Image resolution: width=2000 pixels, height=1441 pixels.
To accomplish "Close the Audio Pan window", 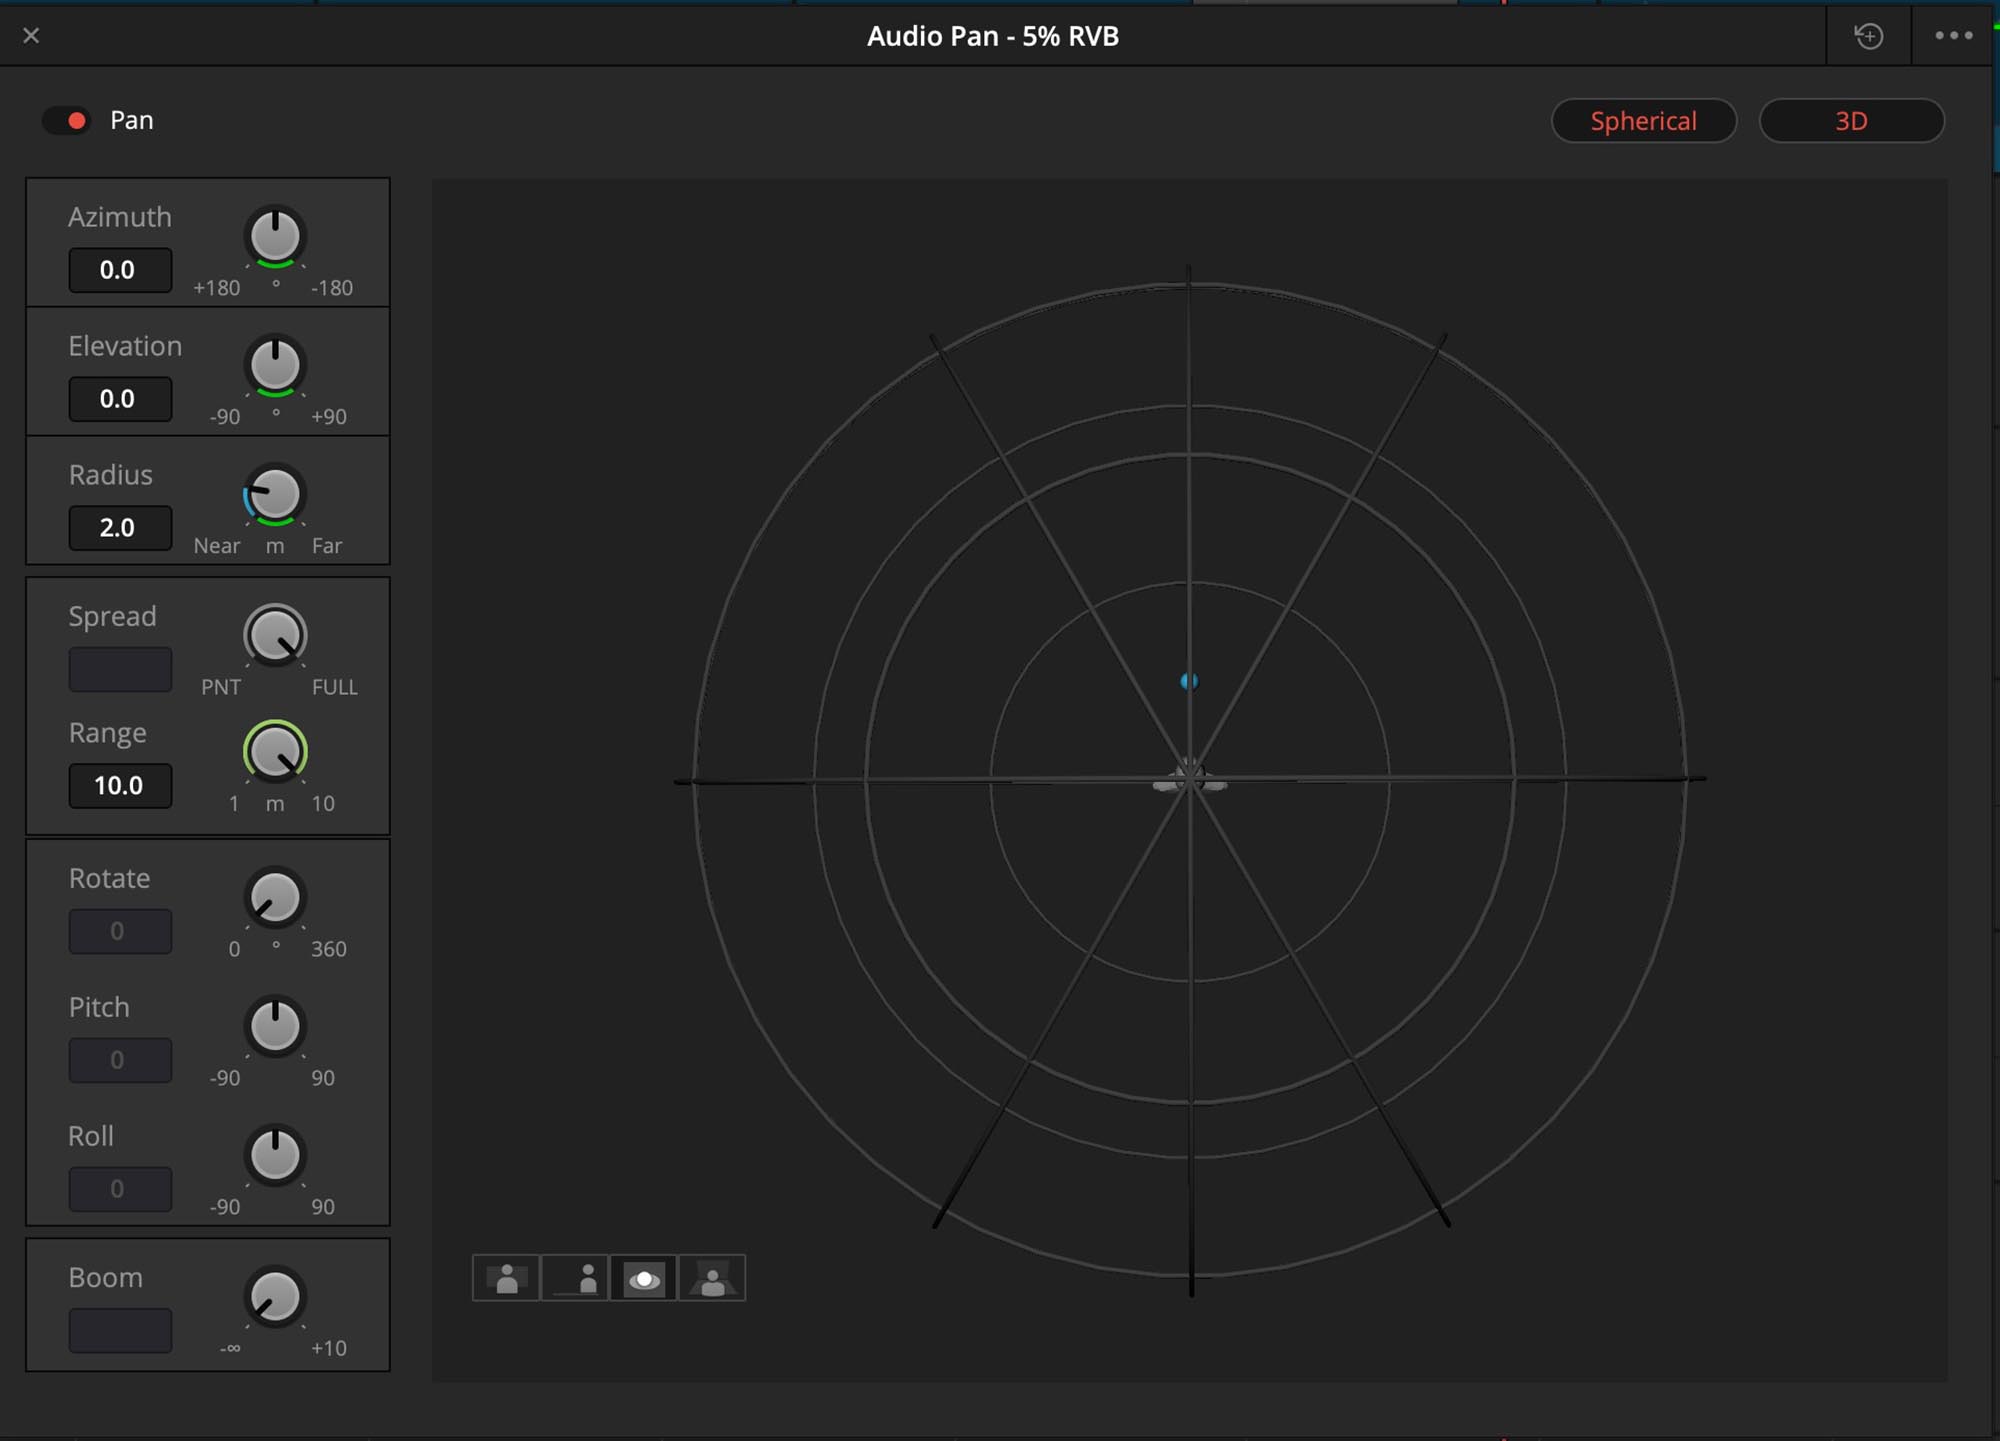I will (31, 36).
